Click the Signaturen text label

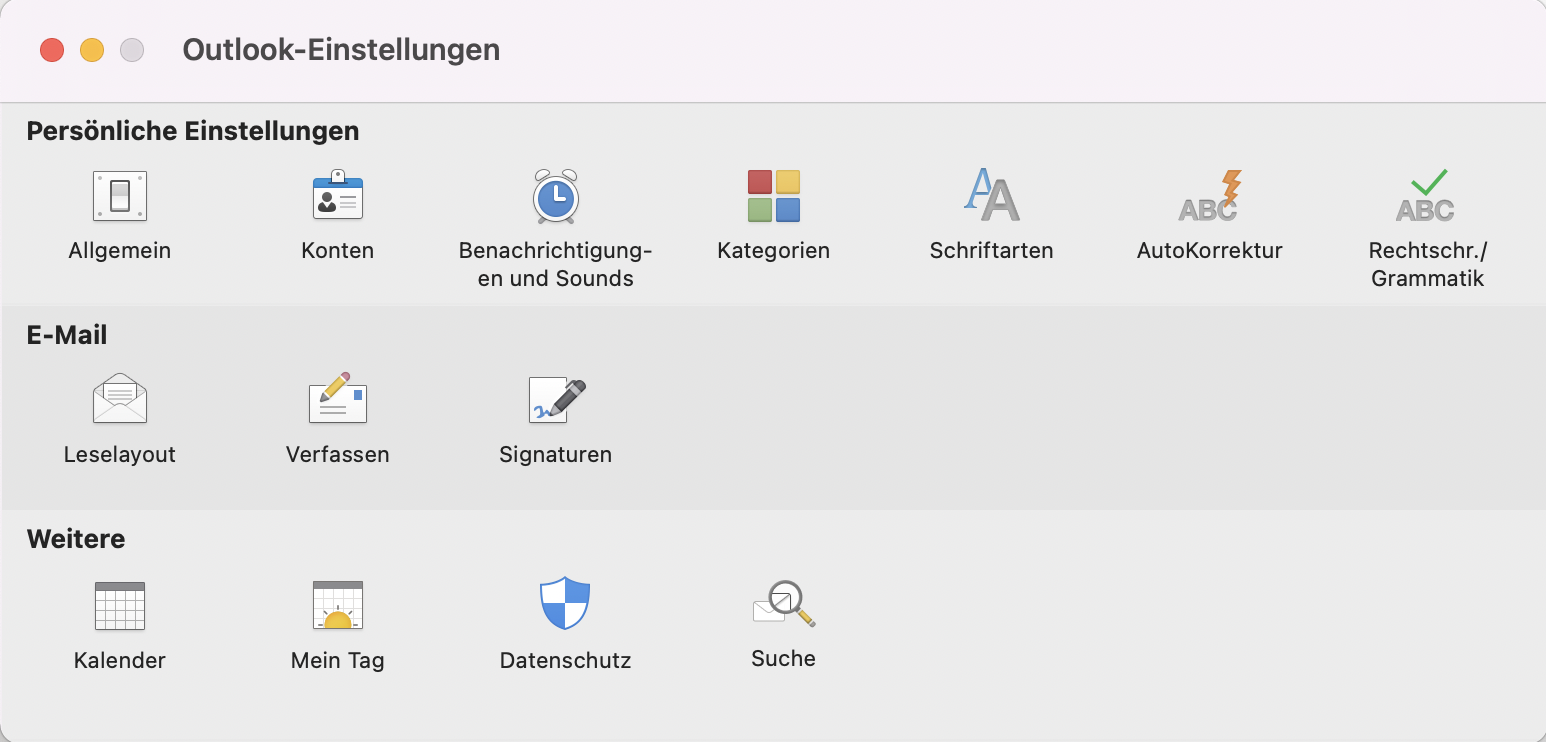(x=556, y=454)
